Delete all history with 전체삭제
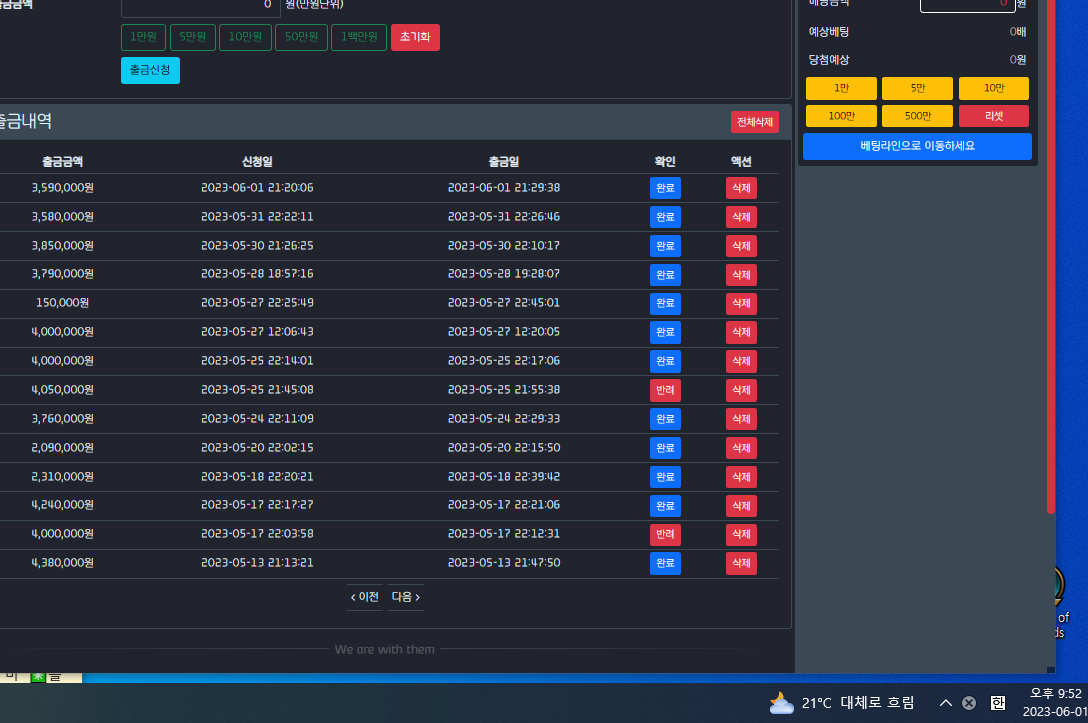Viewport: 1088px width, 723px height. click(755, 122)
